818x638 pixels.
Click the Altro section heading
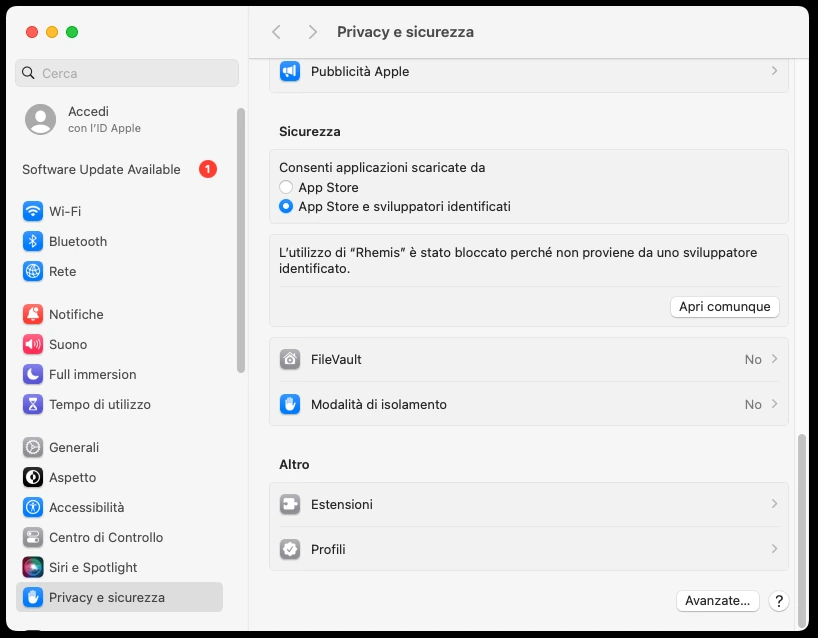[294, 464]
